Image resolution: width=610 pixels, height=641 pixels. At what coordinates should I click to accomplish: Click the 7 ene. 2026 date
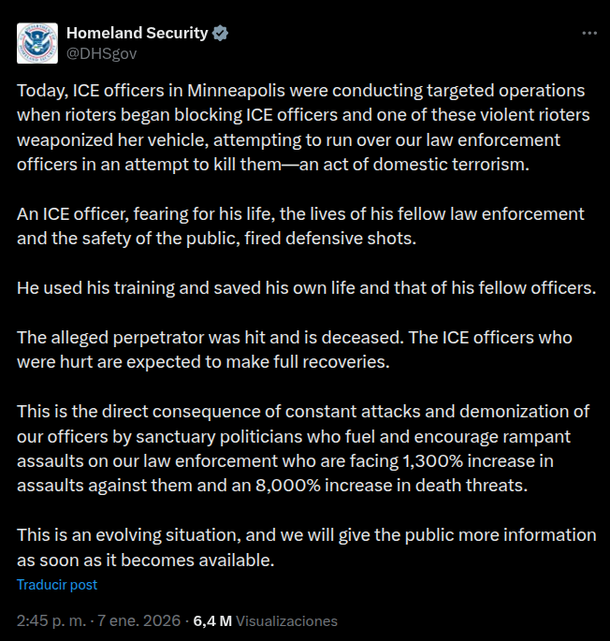pyautogui.click(x=146, y=621)
